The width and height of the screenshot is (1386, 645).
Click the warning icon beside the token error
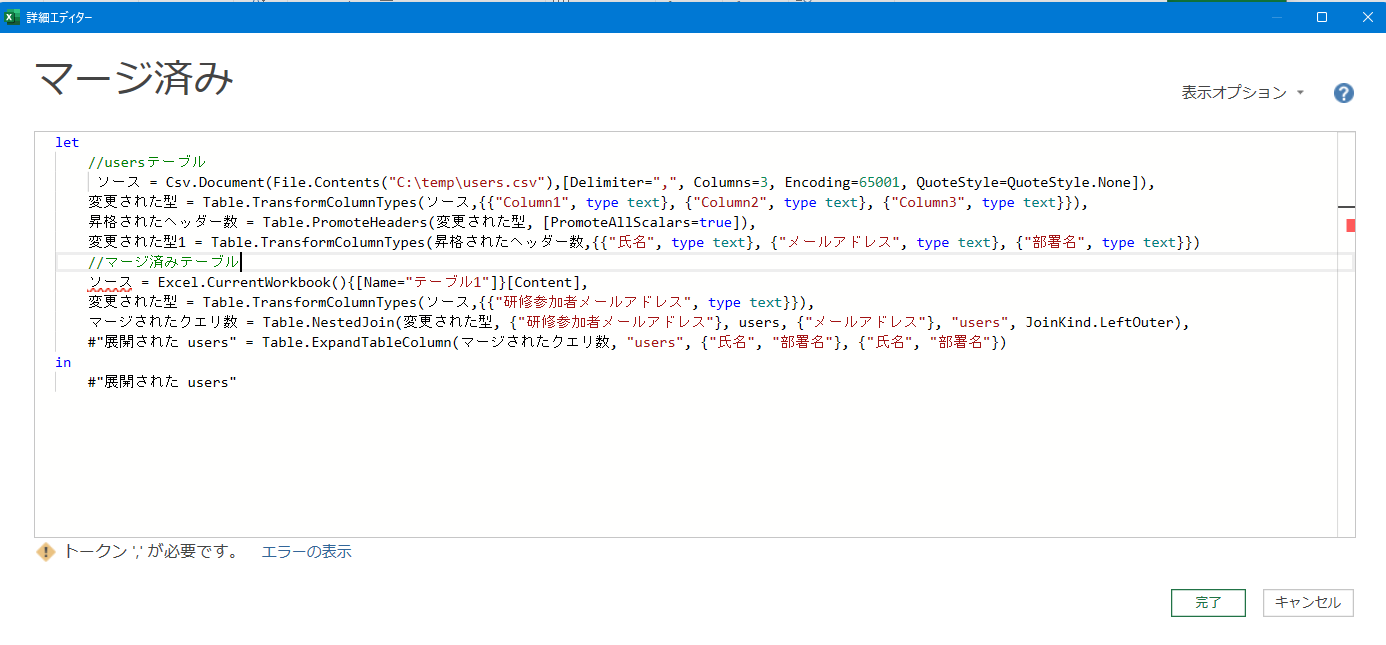[x=46, y=552]
